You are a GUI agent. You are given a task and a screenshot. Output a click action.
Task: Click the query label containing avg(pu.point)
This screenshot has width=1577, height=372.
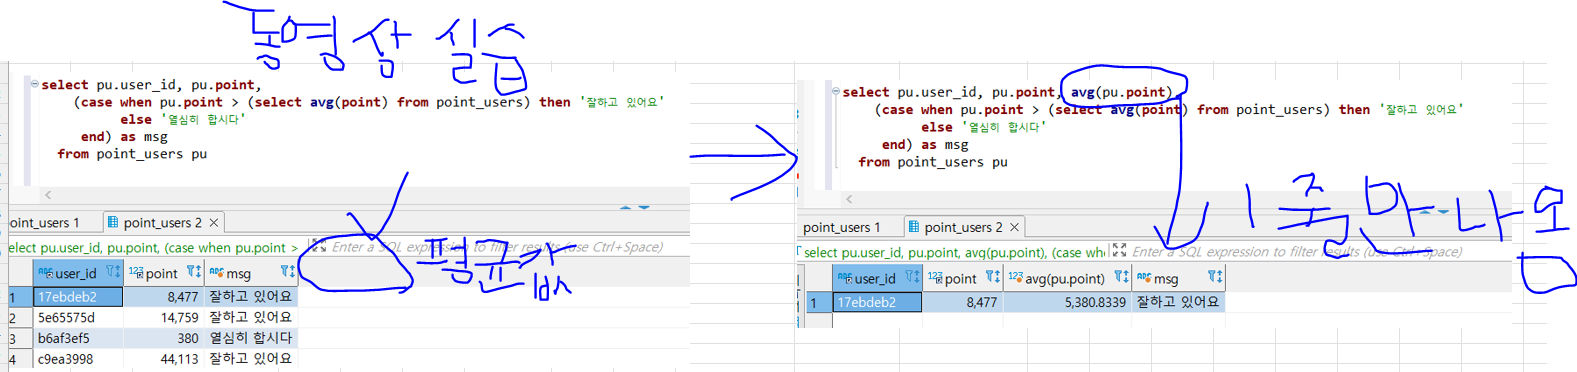point(954,252)
